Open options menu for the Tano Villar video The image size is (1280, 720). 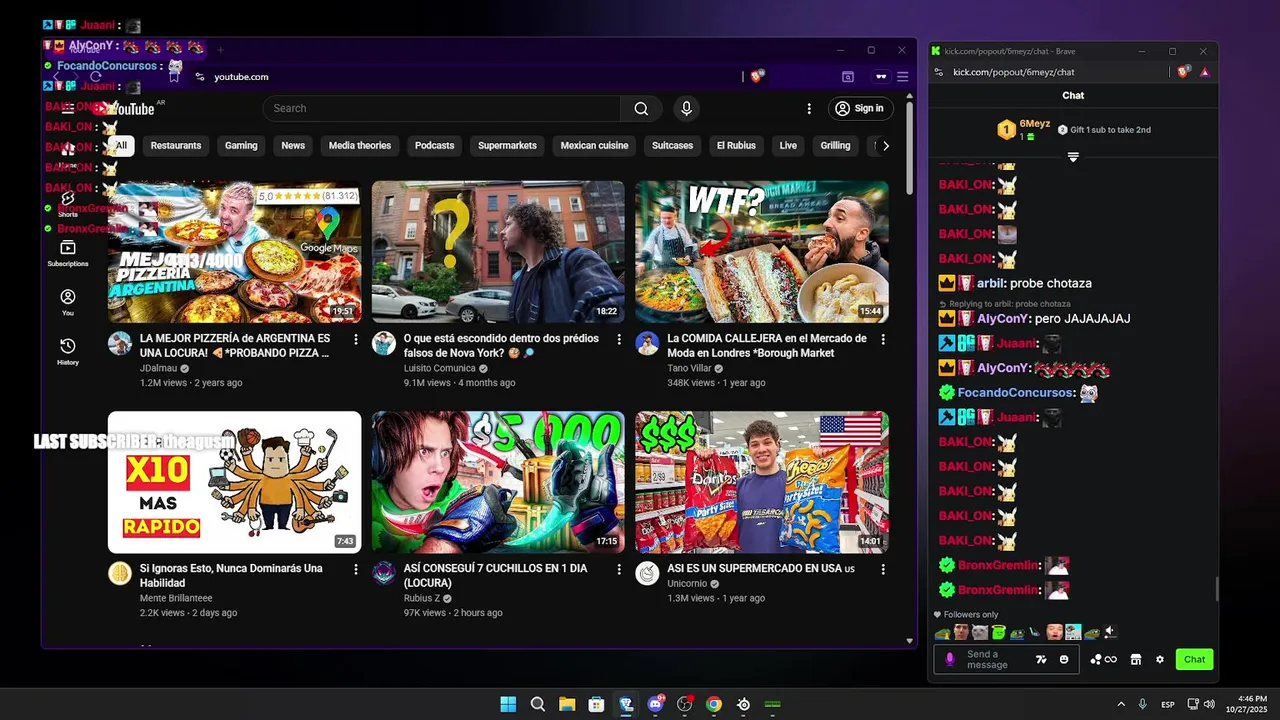883,340
